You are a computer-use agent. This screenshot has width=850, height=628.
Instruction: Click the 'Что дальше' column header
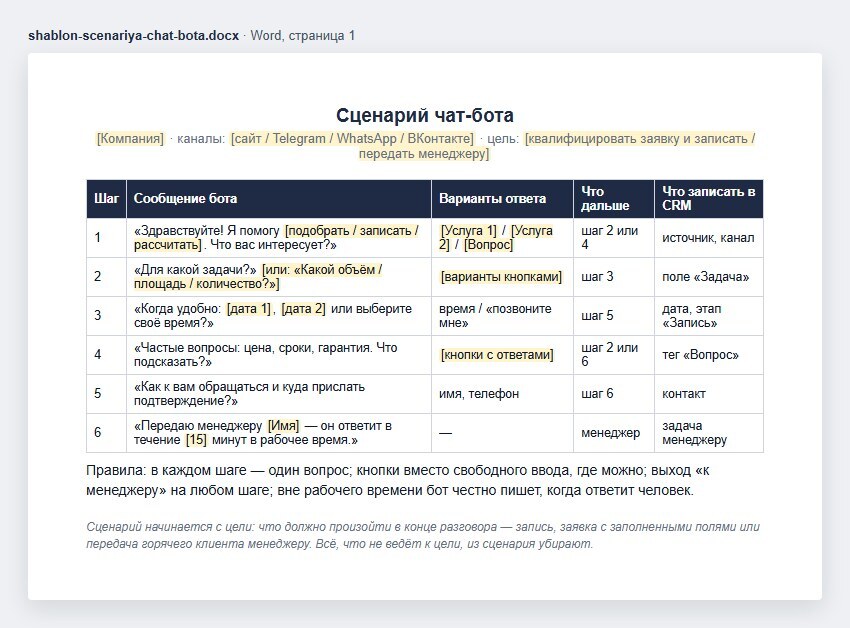tap(614, 198)
